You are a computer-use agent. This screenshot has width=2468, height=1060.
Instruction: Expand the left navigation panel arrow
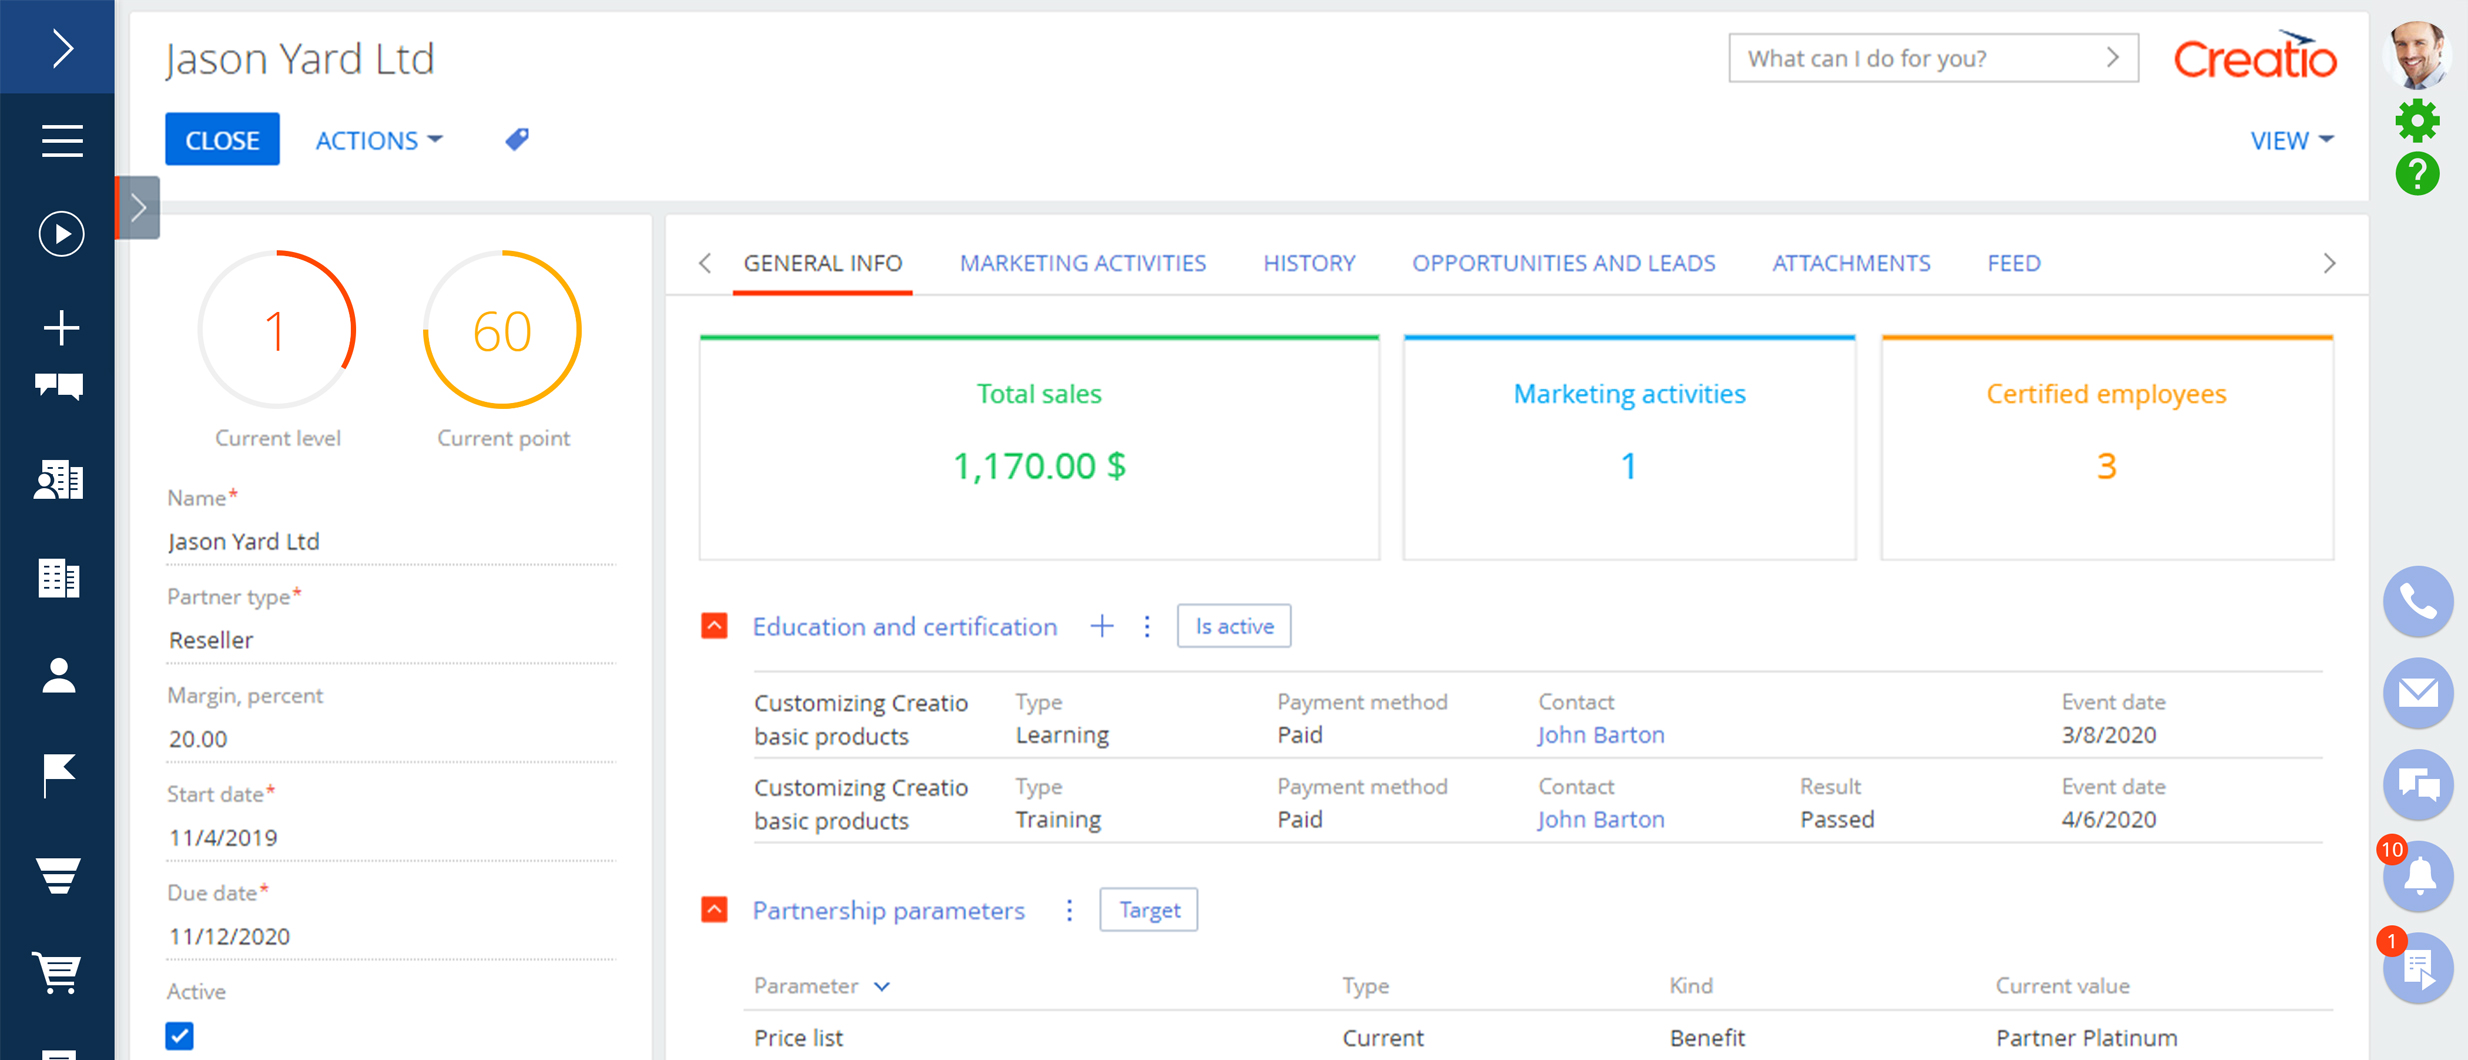pyautogui.click(x=62, y=47)
